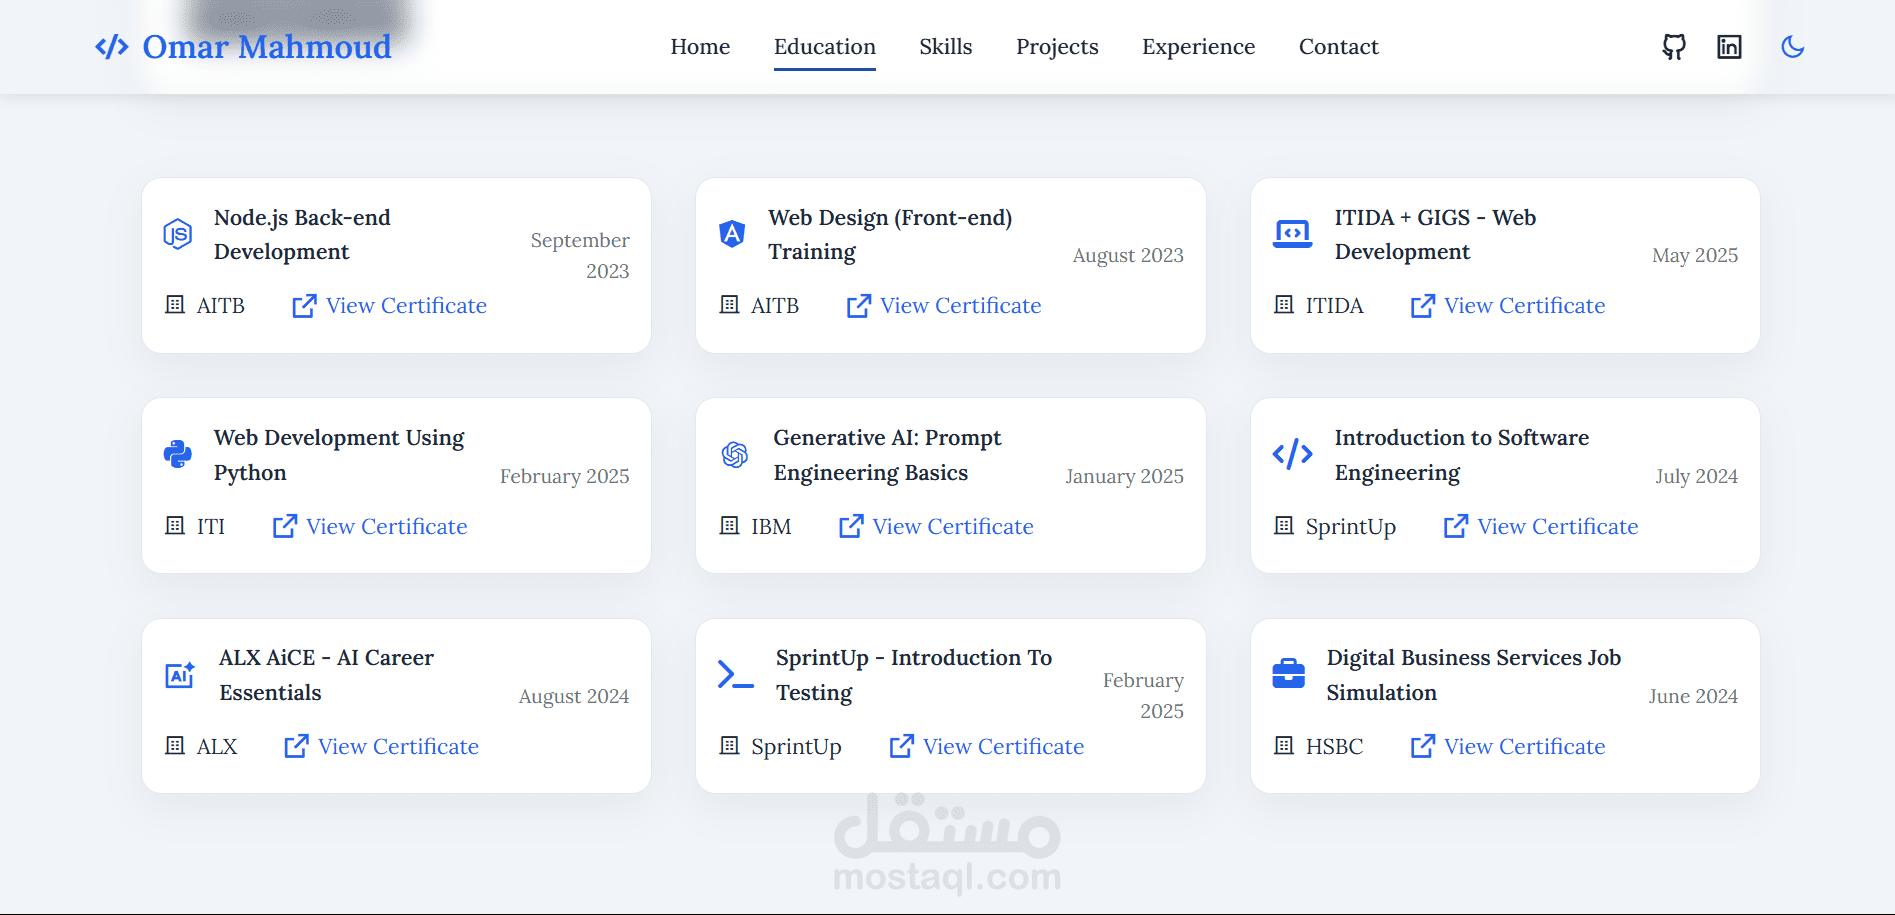Click the Introduction to Software Engineering title
The width and height of the screenshot is (1895, 915).
click(x=1462, y=455)
